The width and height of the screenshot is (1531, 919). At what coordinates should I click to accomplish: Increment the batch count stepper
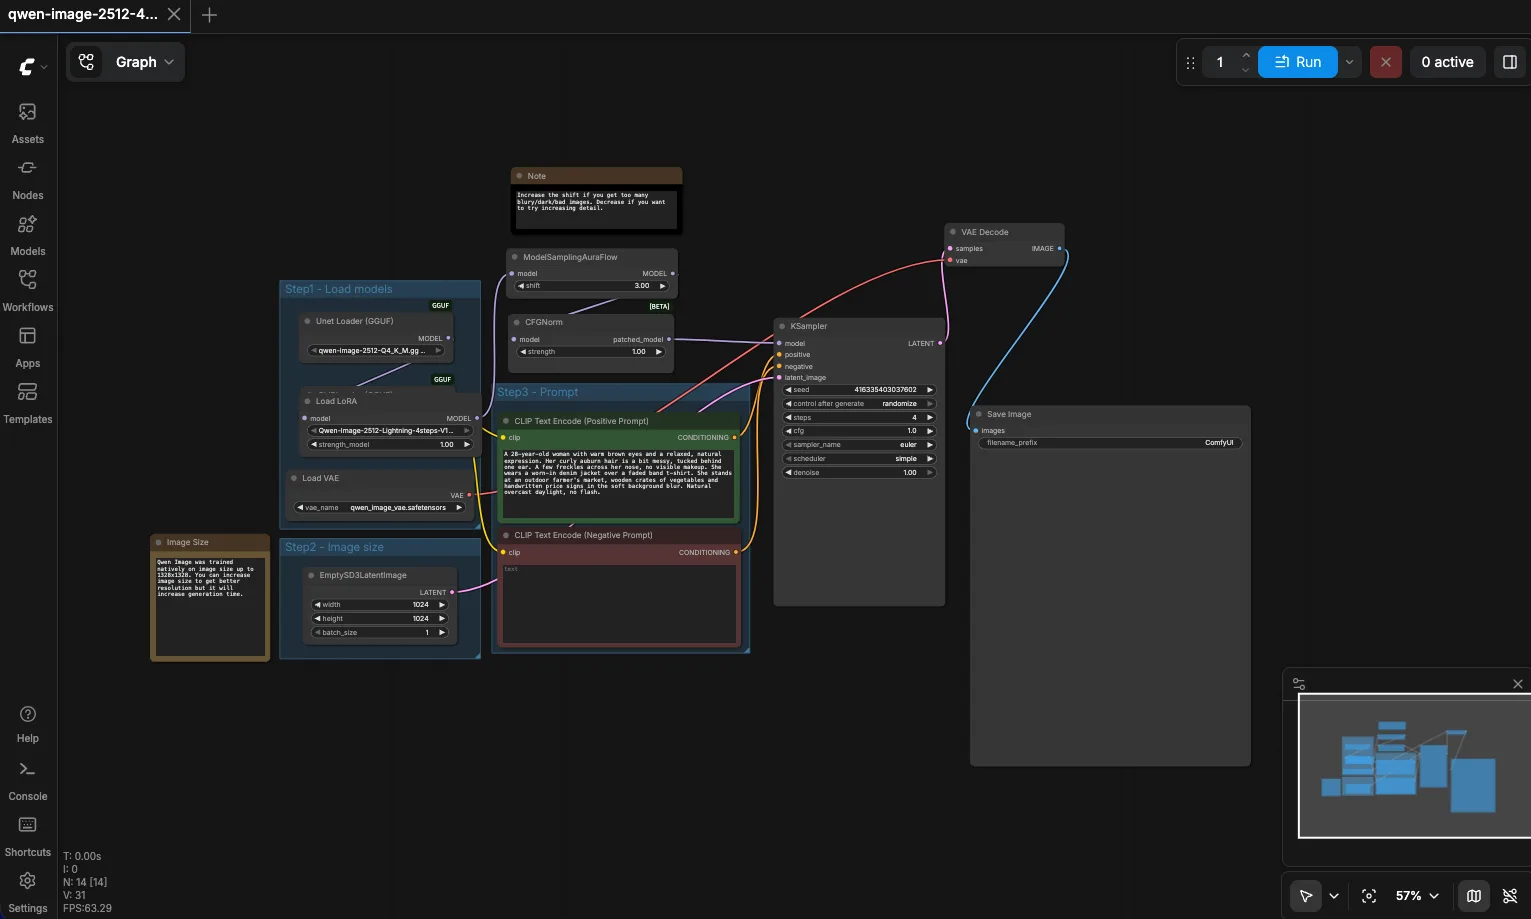pos(1245,55)
